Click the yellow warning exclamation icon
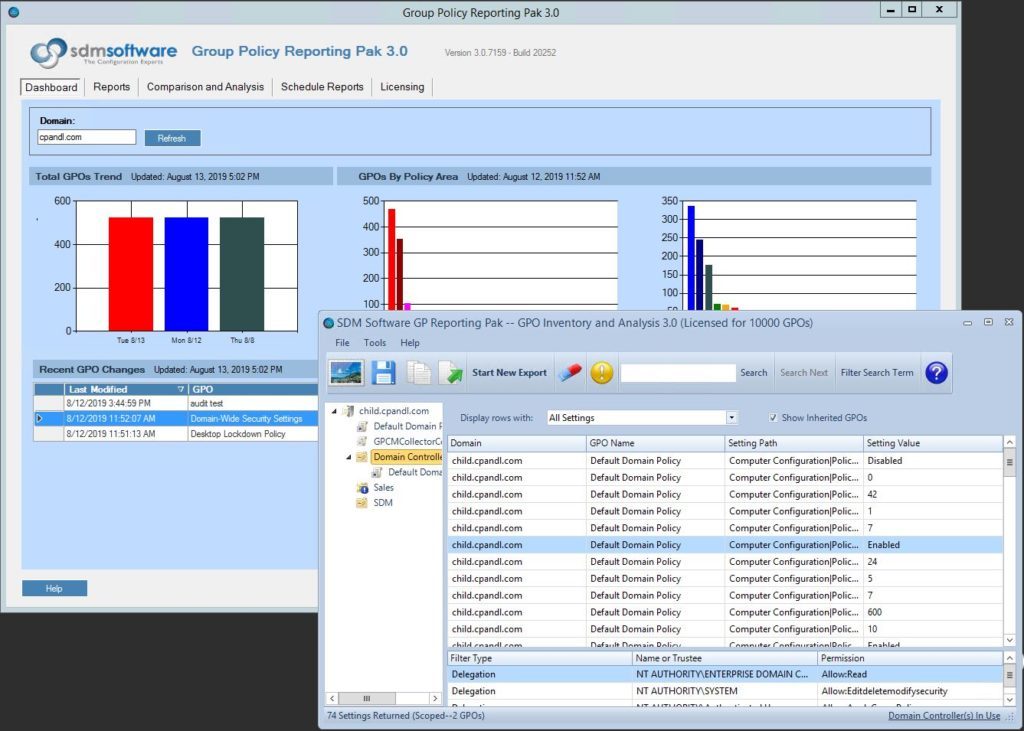Screen dimensions: 1024x731 point(601,373)
